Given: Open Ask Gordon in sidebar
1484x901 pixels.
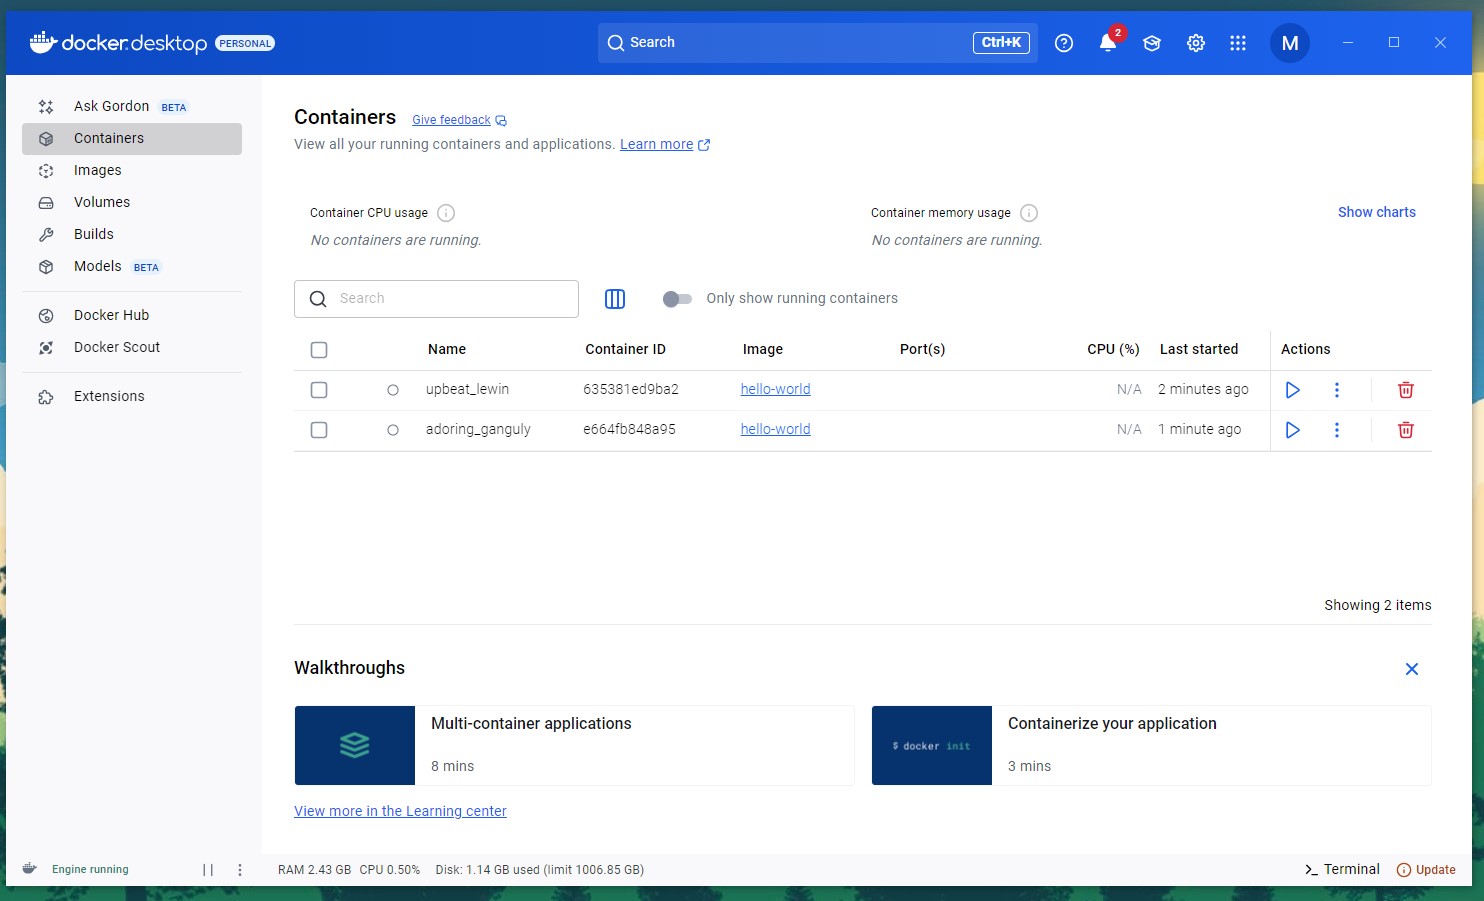Looking at the screenshot, I should pyautogui.click(x=132, y=106).
